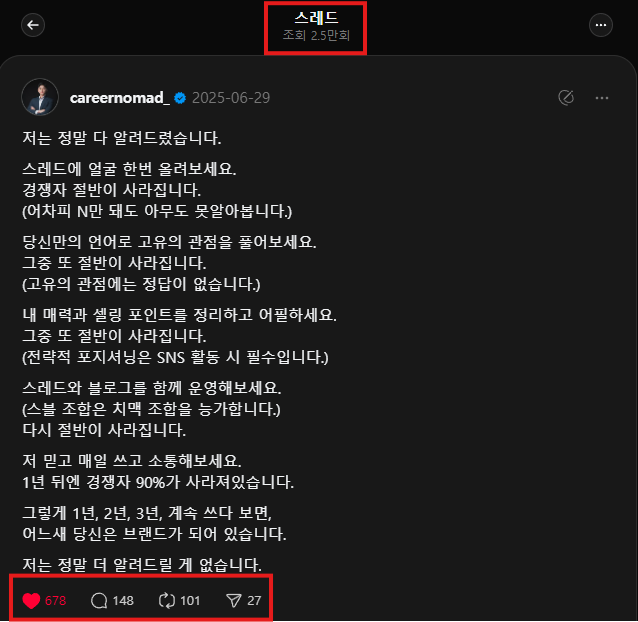Click the blue verified badge

point(180,98)
